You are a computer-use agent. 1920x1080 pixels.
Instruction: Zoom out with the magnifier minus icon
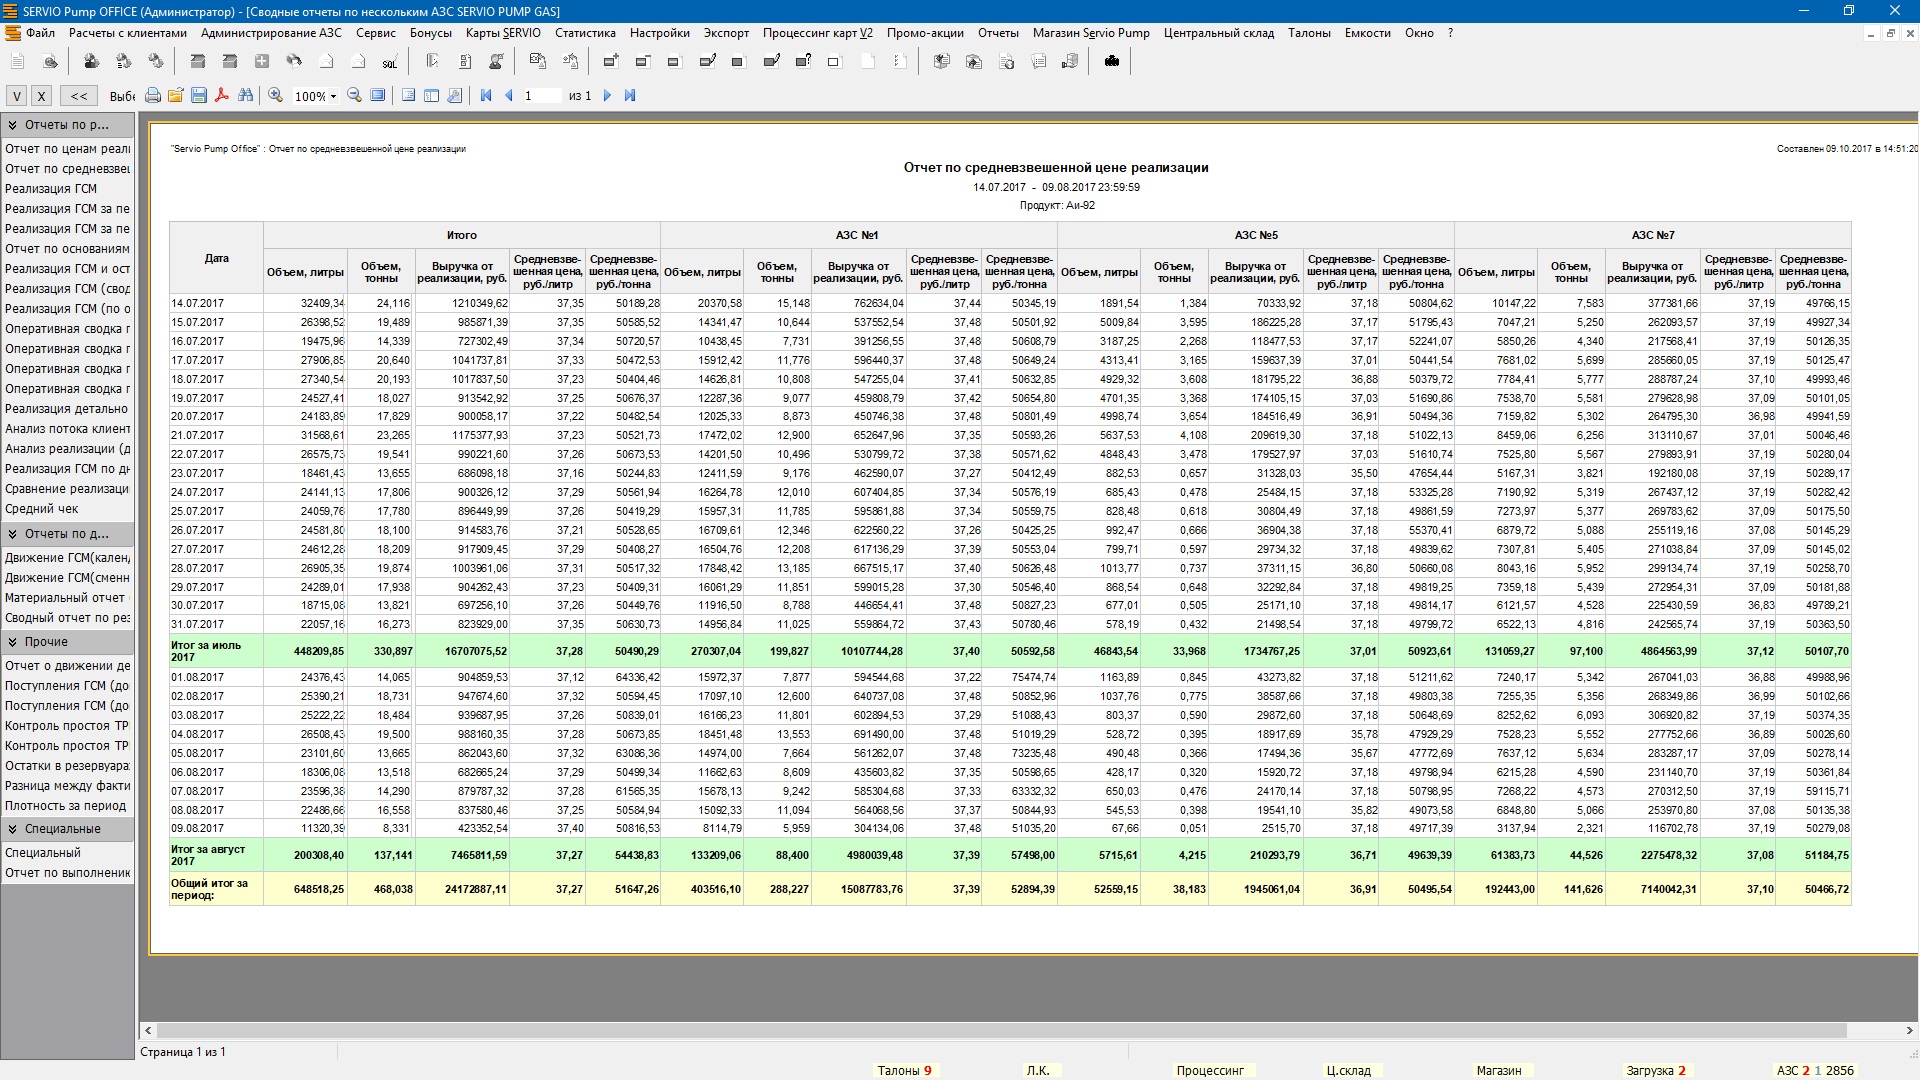[x=354, y=96]
